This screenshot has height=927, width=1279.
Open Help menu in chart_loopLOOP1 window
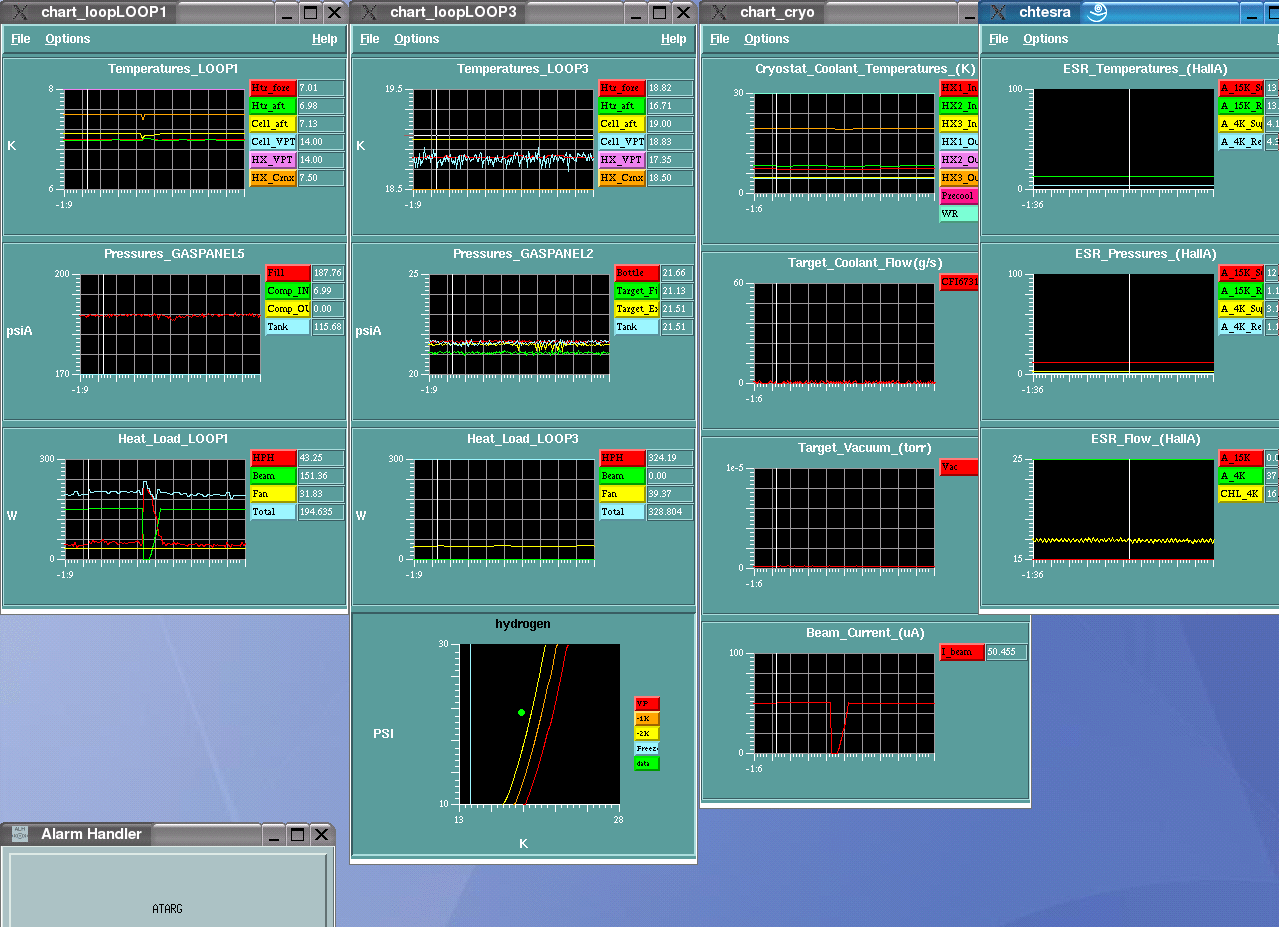[325, 39]
